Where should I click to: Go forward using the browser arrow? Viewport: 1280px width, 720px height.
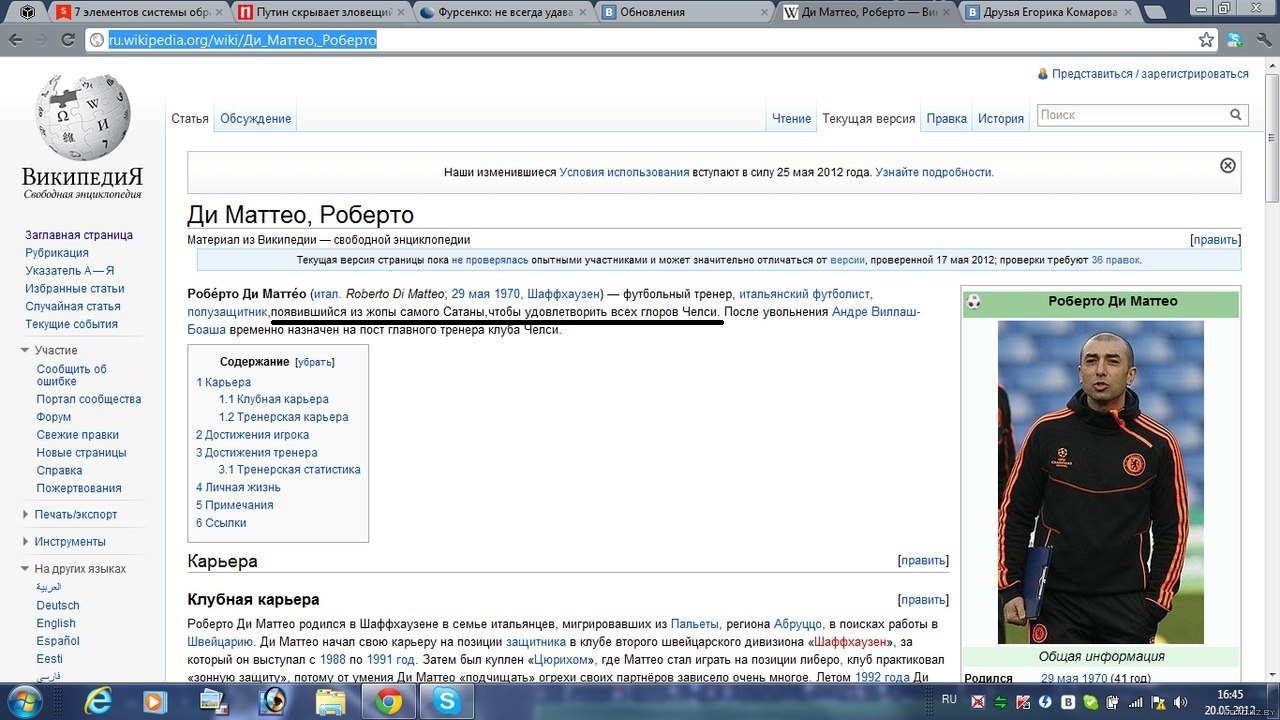click(41, 40)
